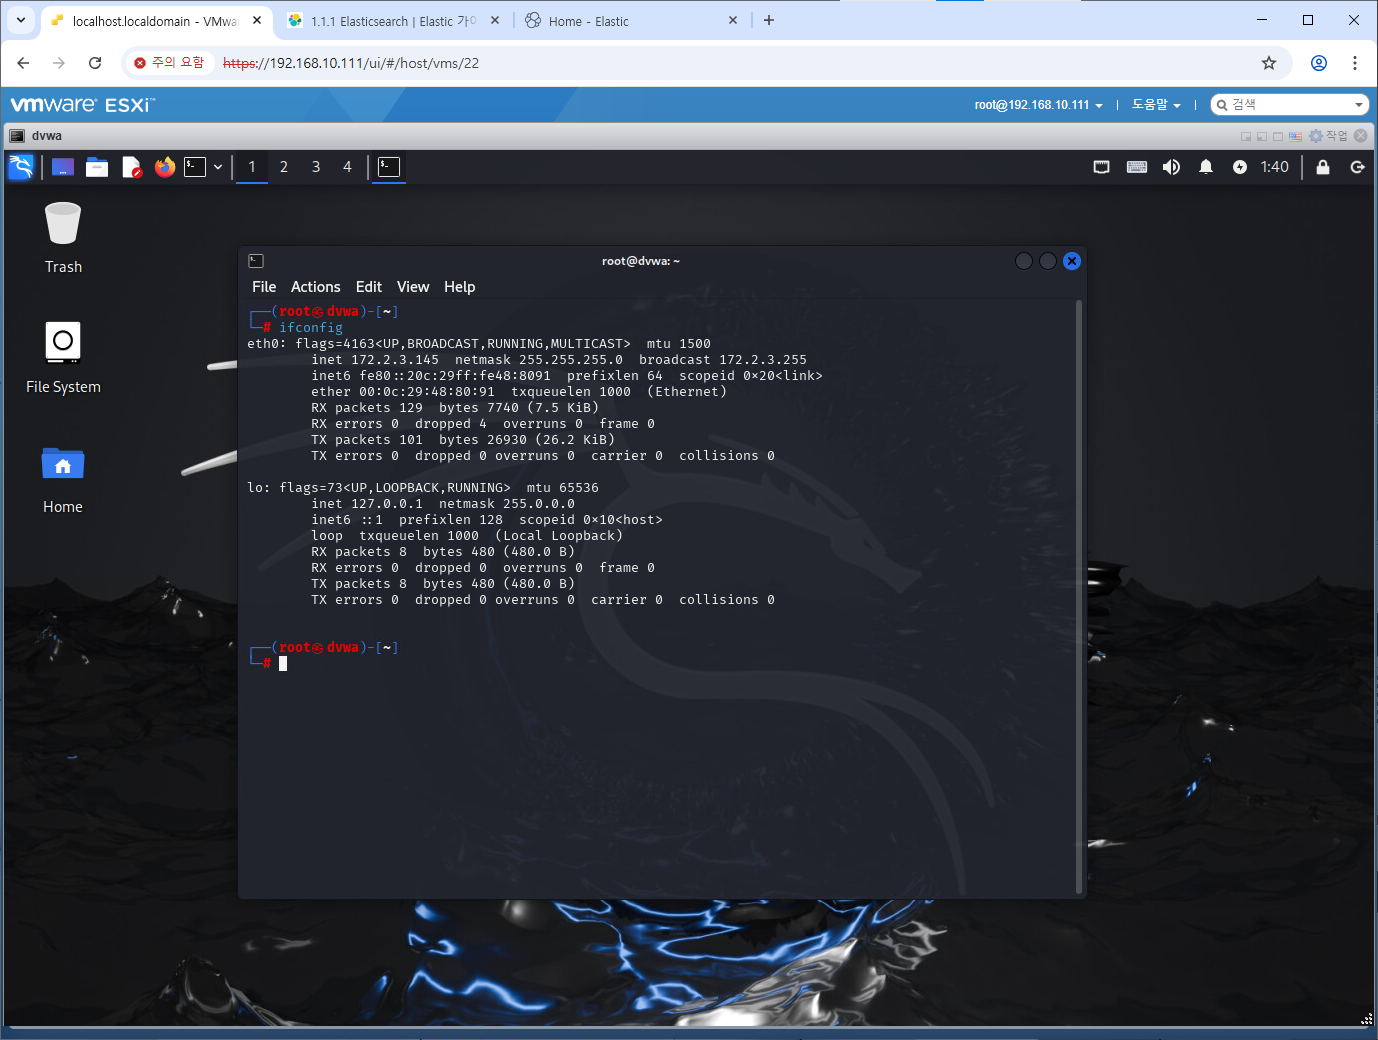Click the browser address bar URL
Image resolution: width=1378 pixels, height=1040 pixels.
pos(351,63)
